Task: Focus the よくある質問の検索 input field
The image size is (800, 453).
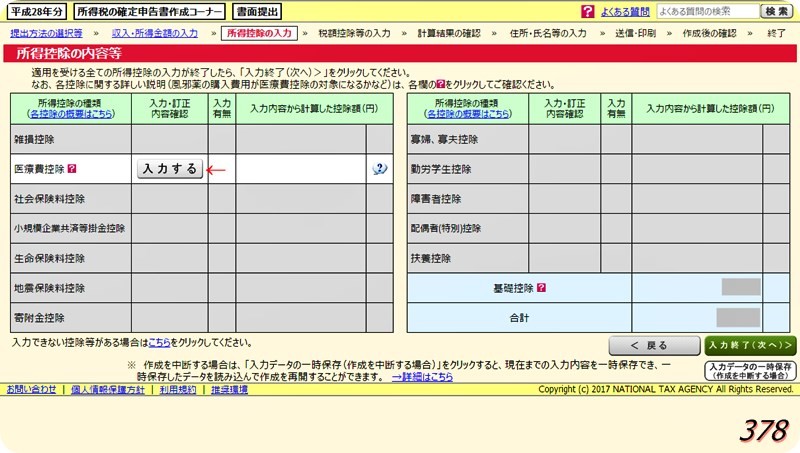Action: click(708, 11)
